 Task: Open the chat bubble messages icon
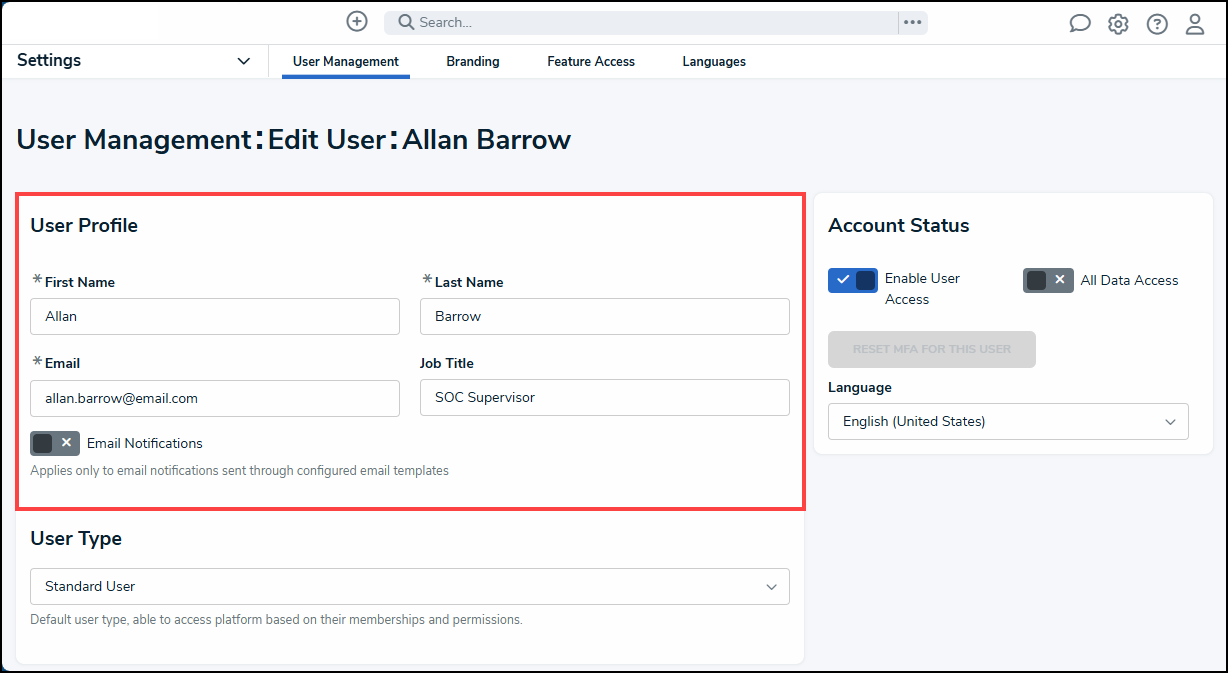click(1080, 24)
